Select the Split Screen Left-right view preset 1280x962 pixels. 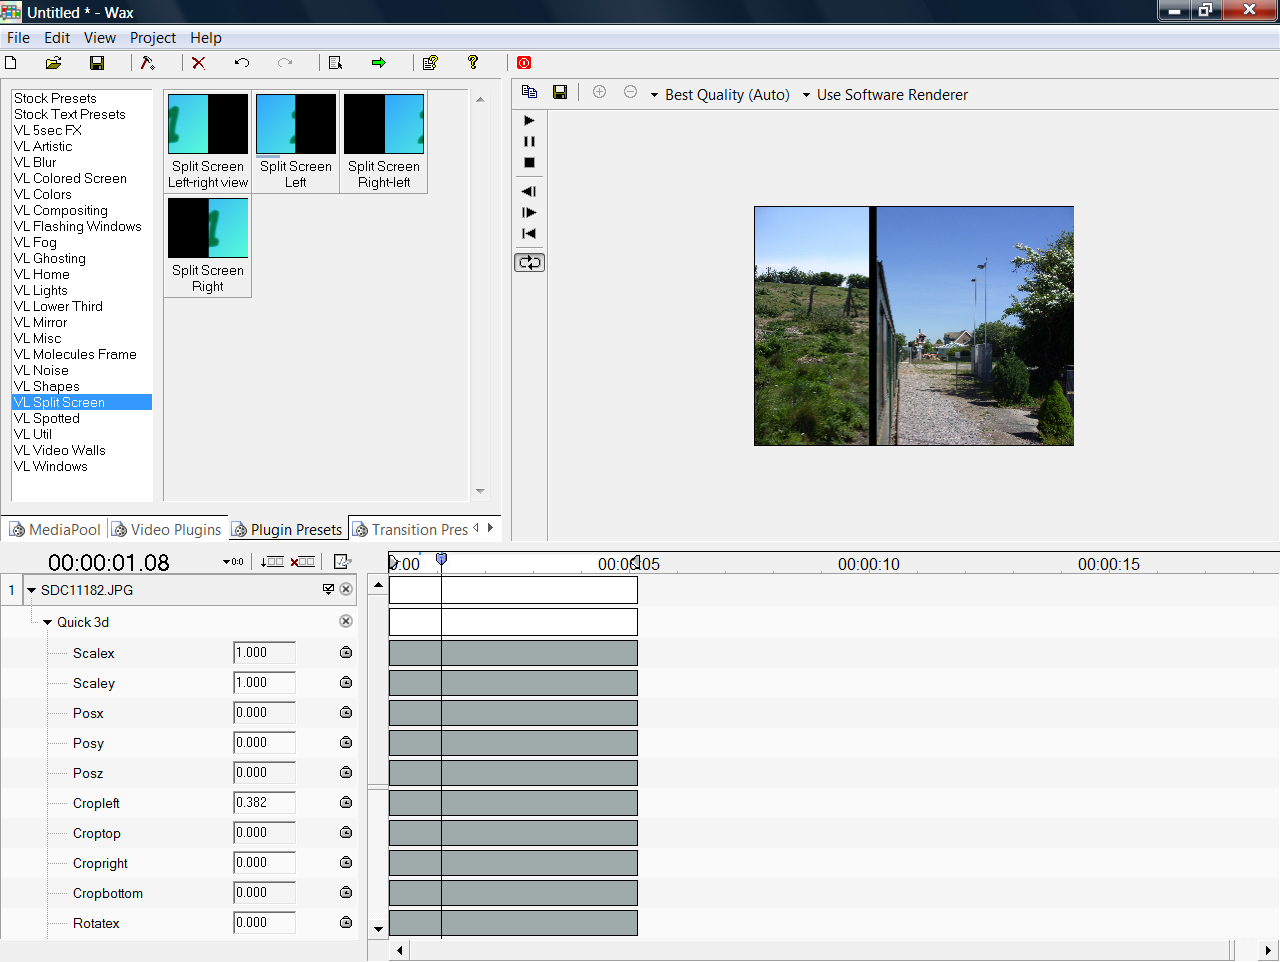point(208,141)
